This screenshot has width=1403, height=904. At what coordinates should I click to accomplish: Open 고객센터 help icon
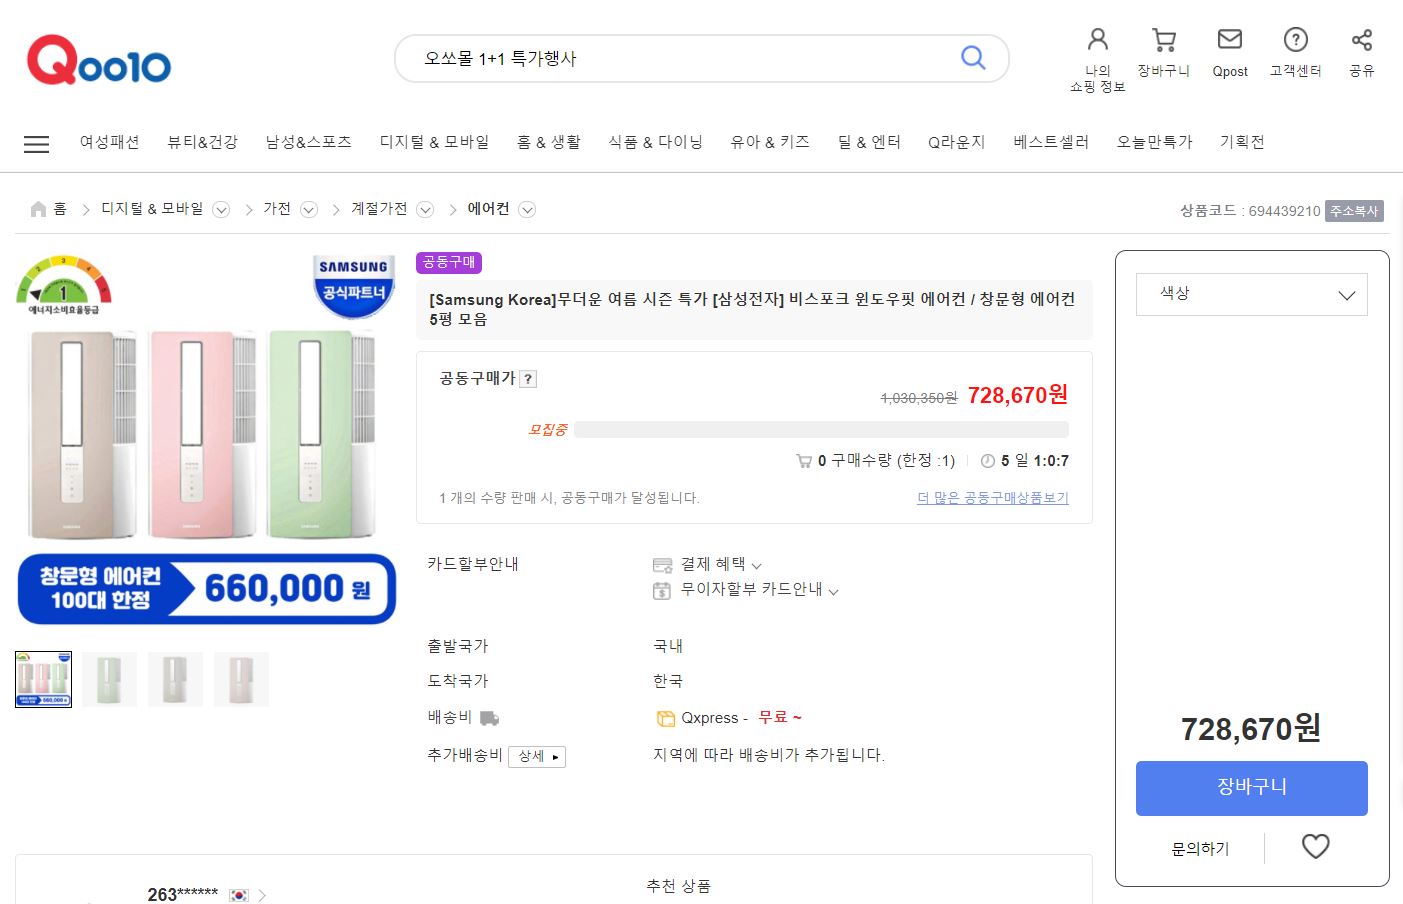click(1296, 39)
